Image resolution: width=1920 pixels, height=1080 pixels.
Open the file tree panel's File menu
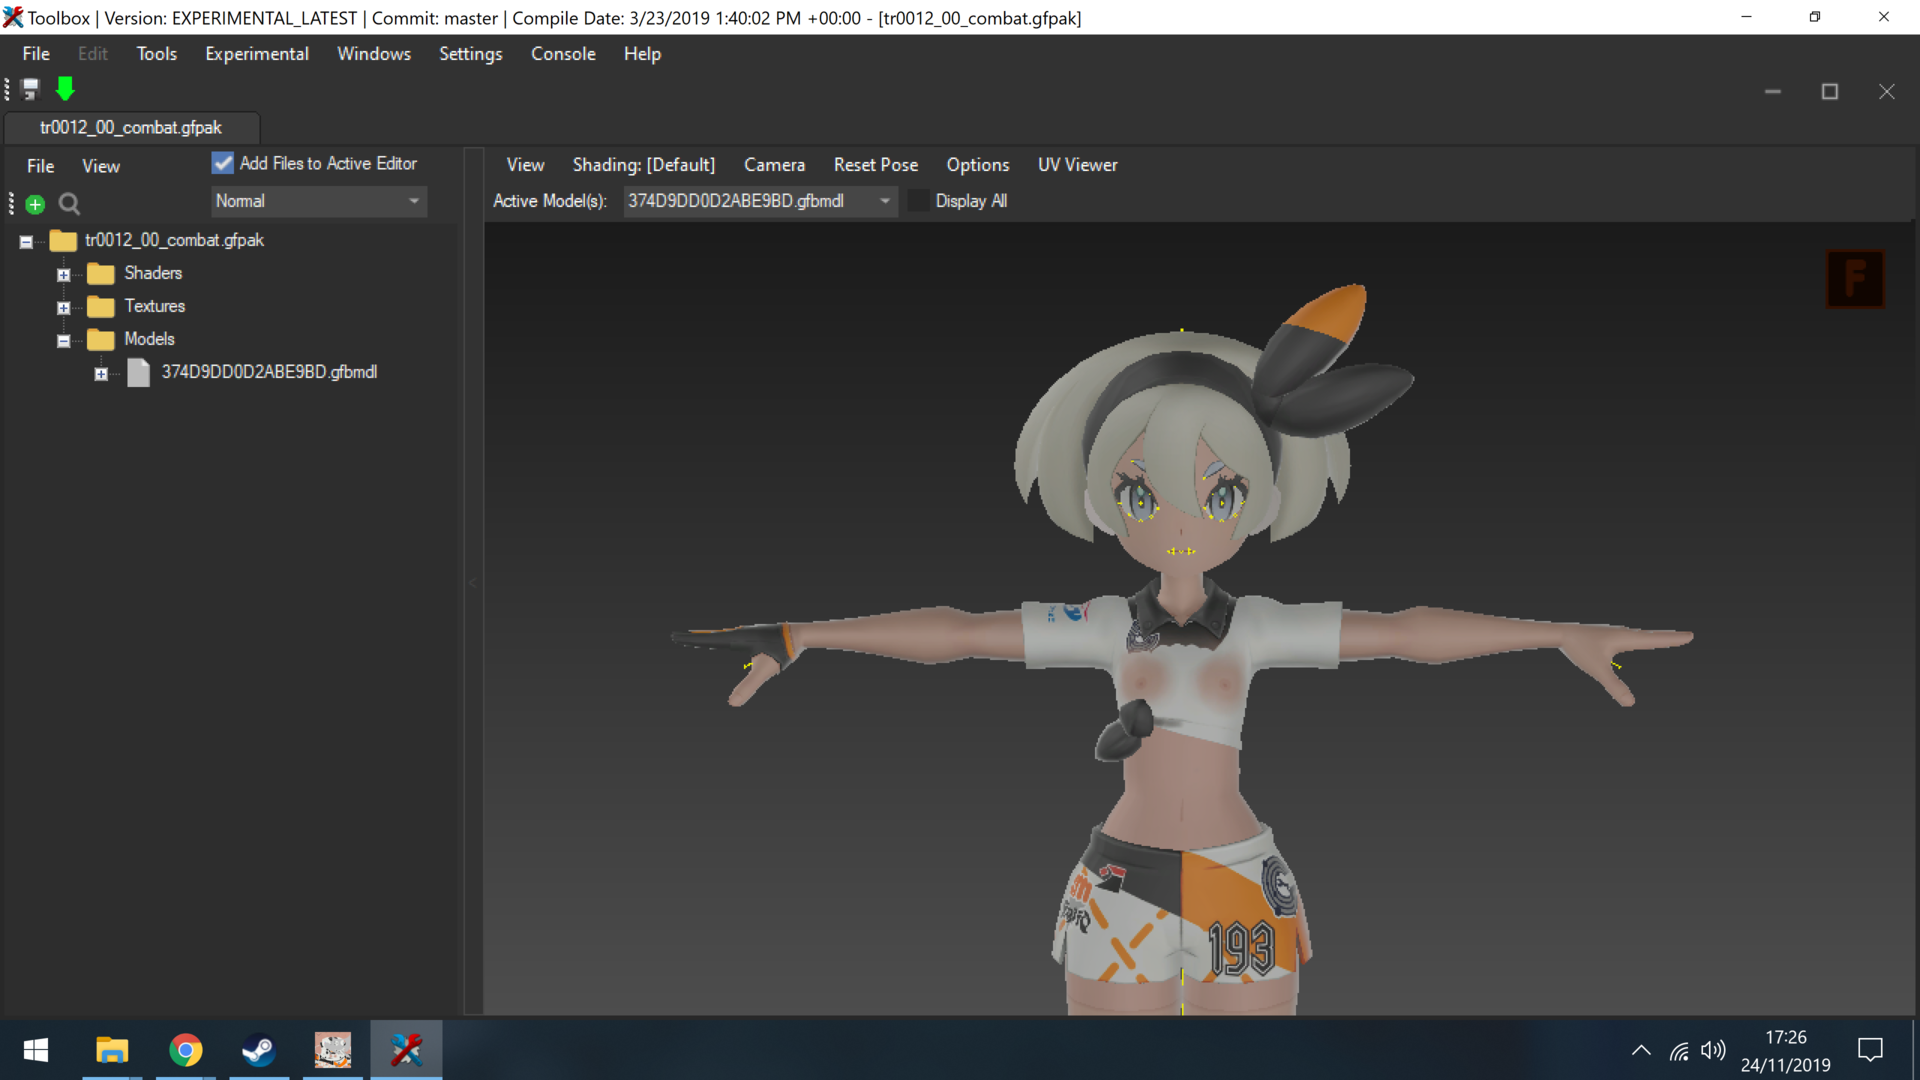[41, 166]
